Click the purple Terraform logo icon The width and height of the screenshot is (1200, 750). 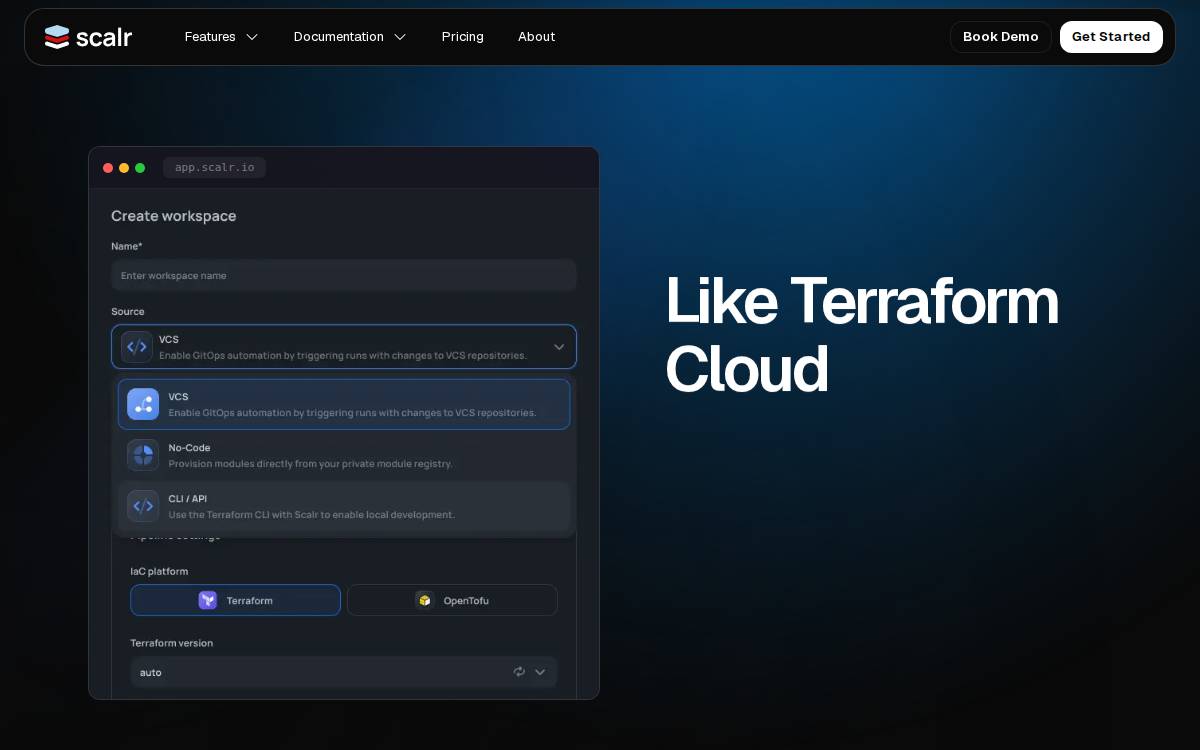click(208, 600)
